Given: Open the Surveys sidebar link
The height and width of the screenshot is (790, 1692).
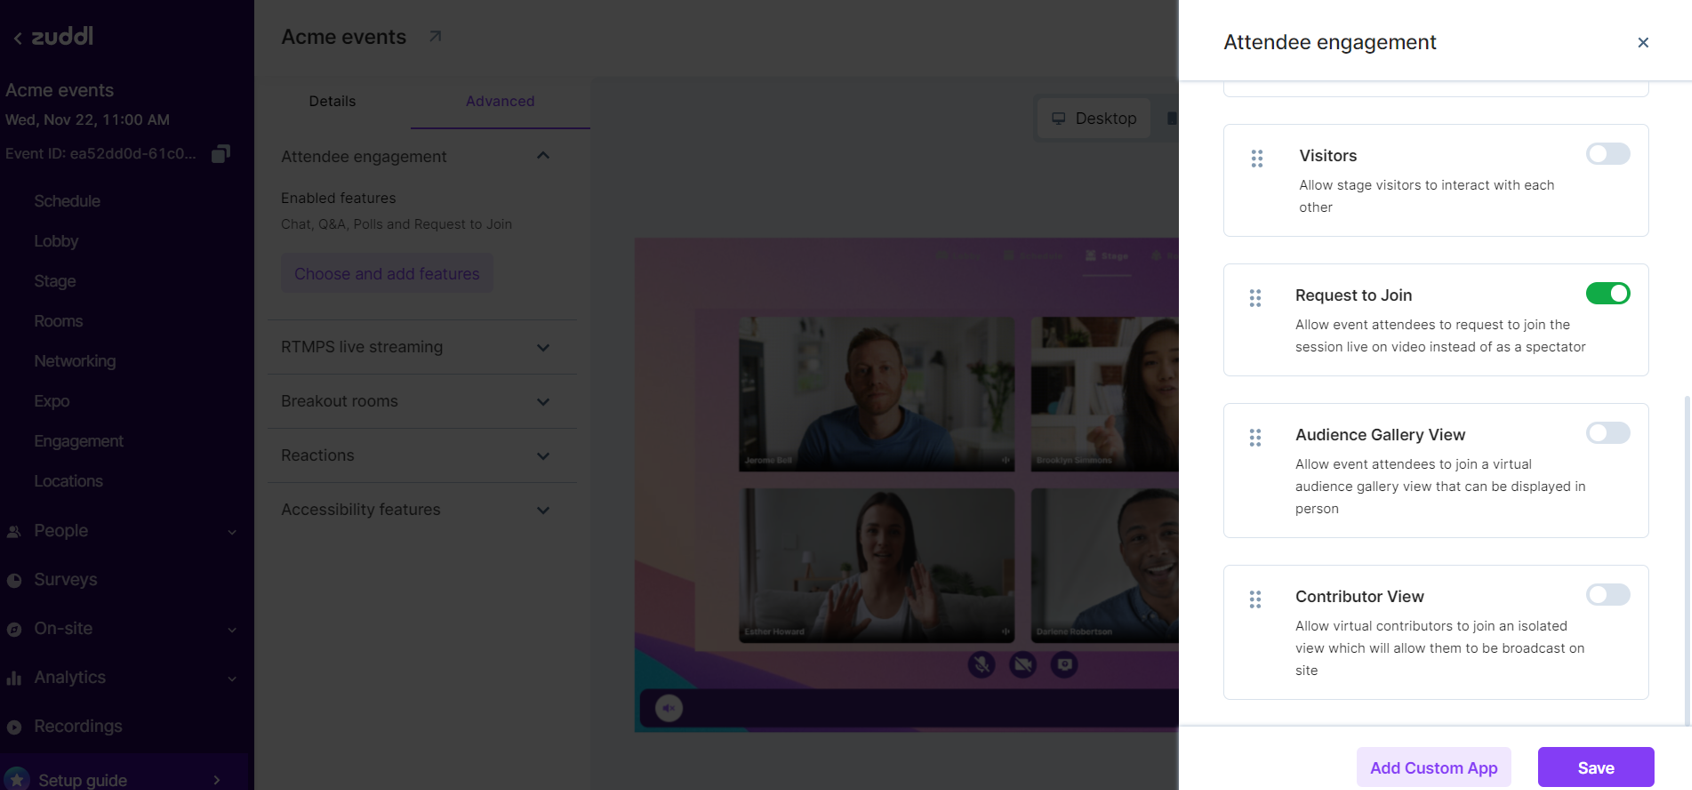Looking at the screenshot, I should click(65, 580).
